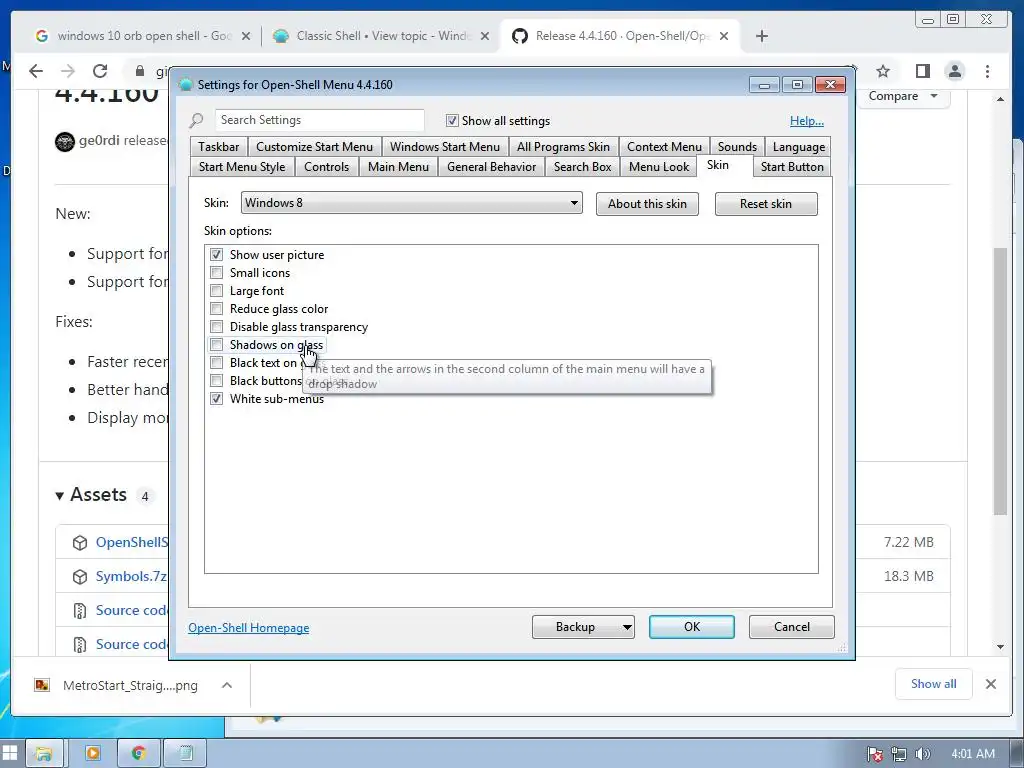Open Windows Media Player from the taskbar
This screenshot has width=1024, height=768.
pos(93,753)
